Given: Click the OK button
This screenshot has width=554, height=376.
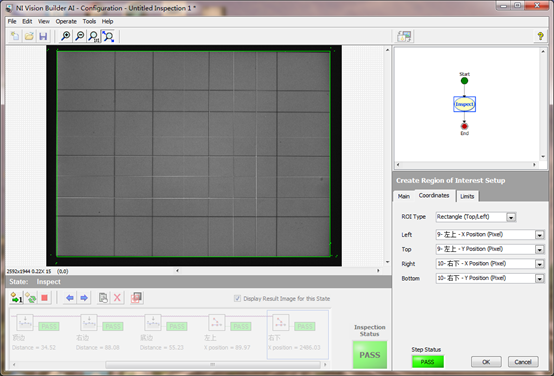Looking at the screenshot, I should click(x=486, y=362).
